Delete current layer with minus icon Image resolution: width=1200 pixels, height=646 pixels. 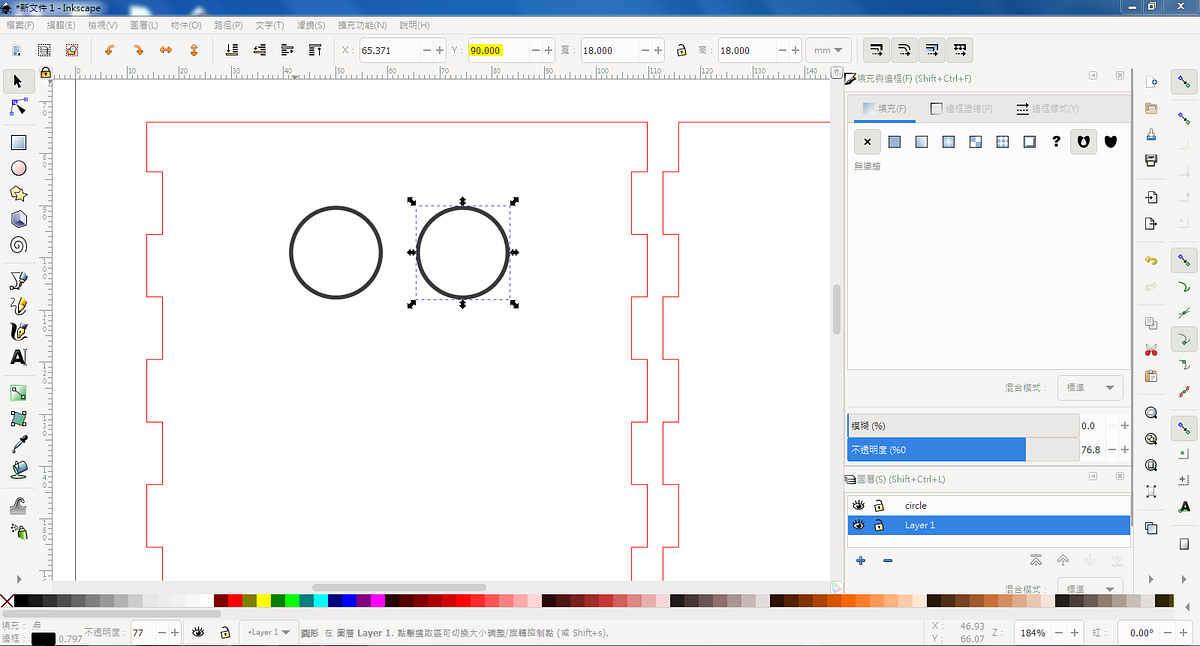tap(887, 561)
